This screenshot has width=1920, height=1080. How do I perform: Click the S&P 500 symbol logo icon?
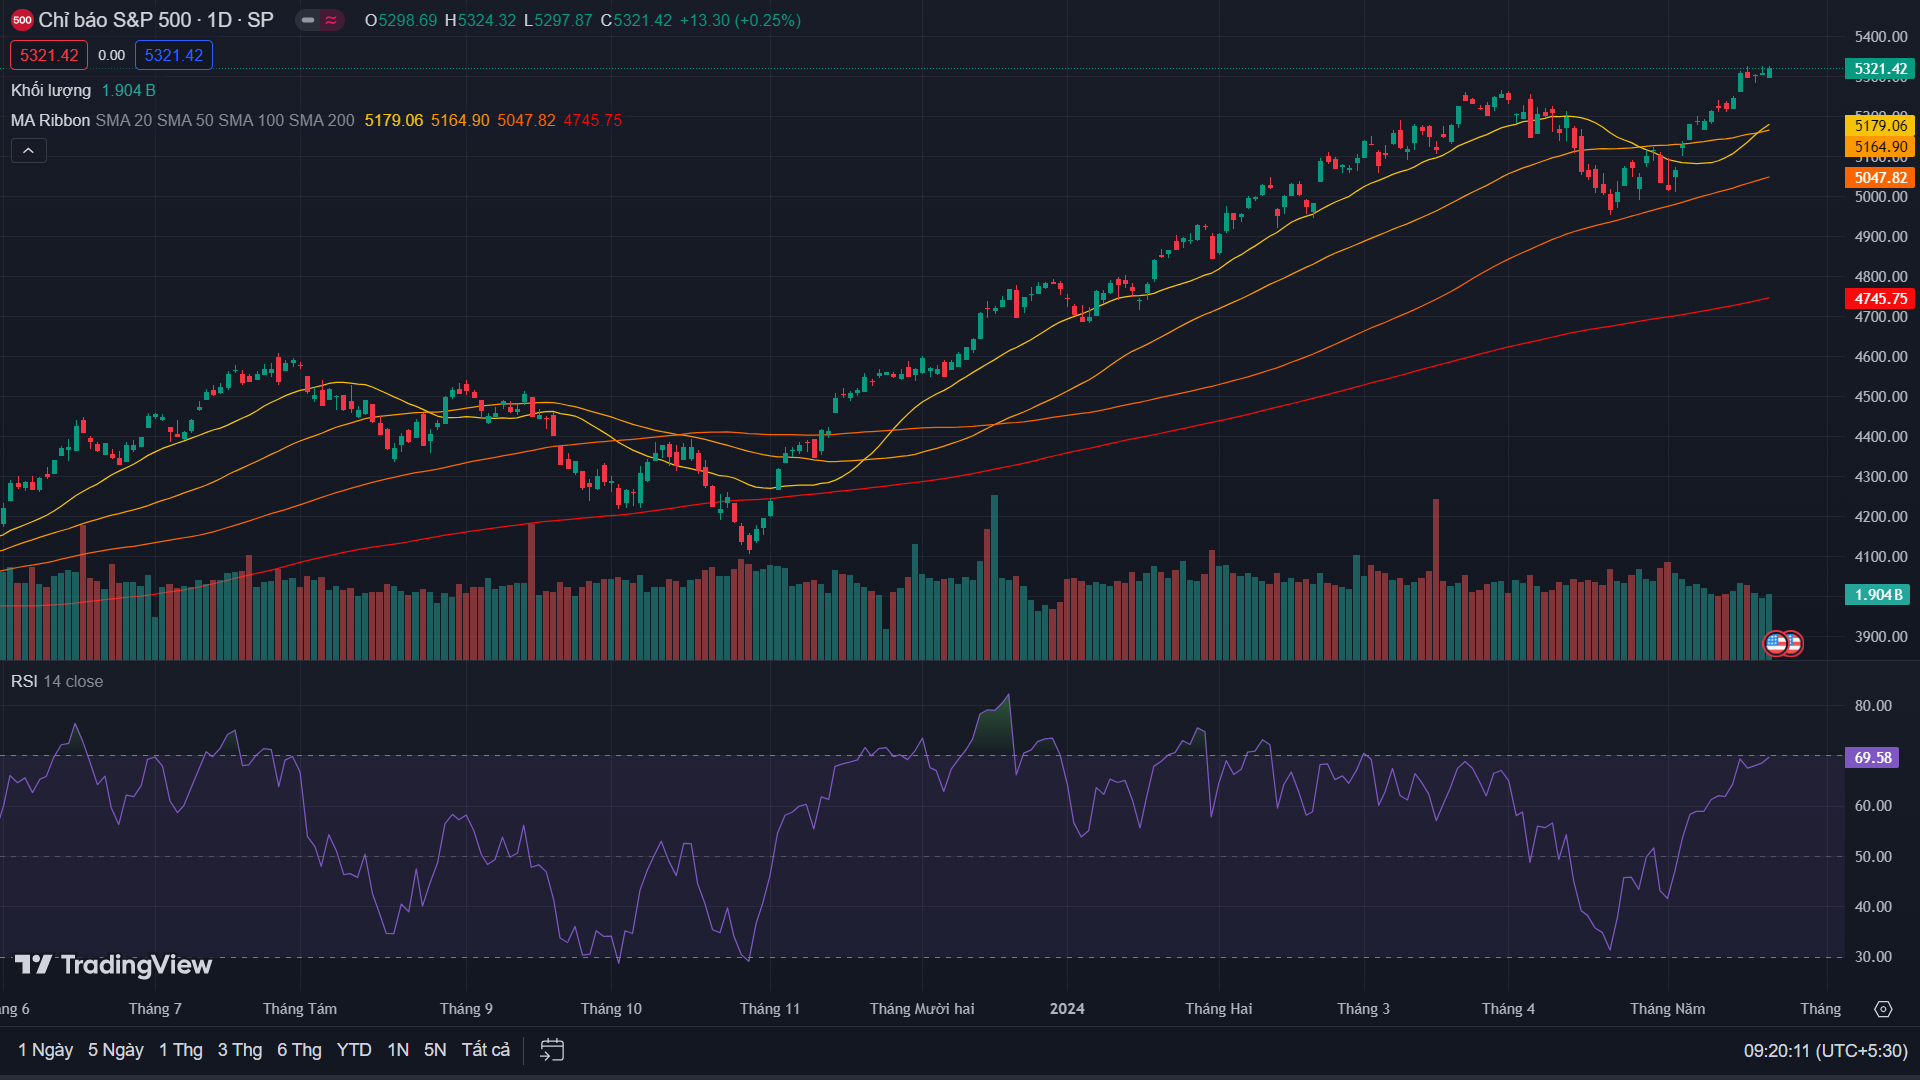[21, 20]
